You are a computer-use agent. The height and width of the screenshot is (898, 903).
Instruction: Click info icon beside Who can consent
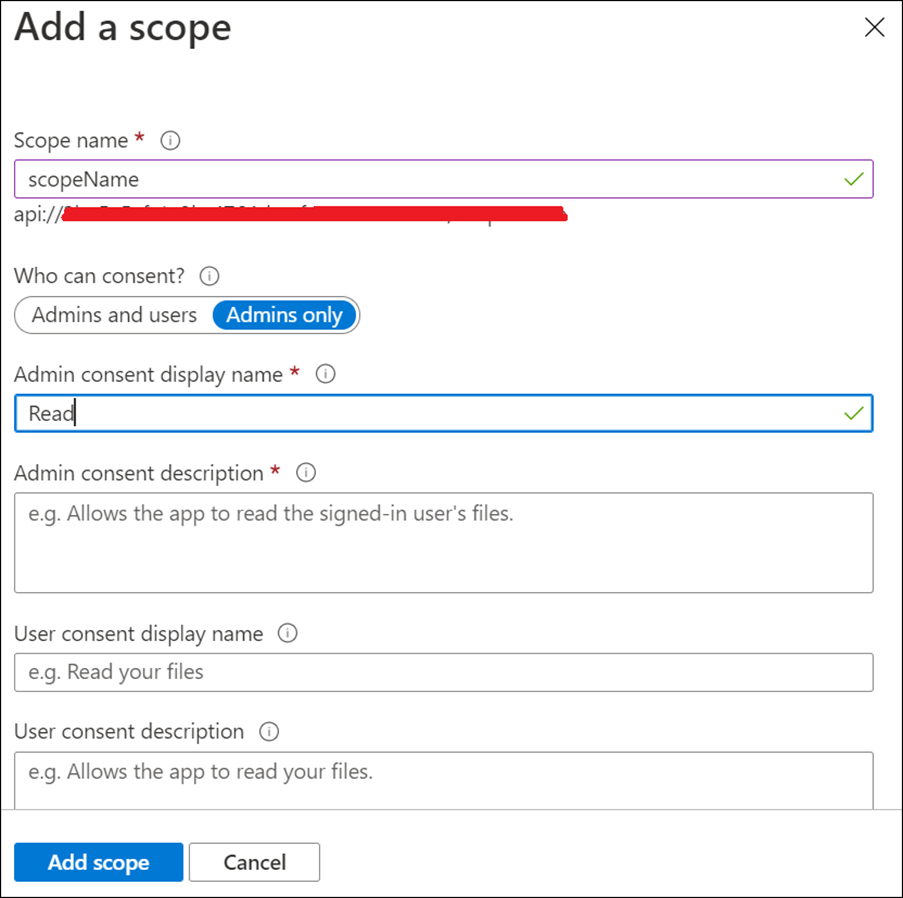tap(209, 276)
